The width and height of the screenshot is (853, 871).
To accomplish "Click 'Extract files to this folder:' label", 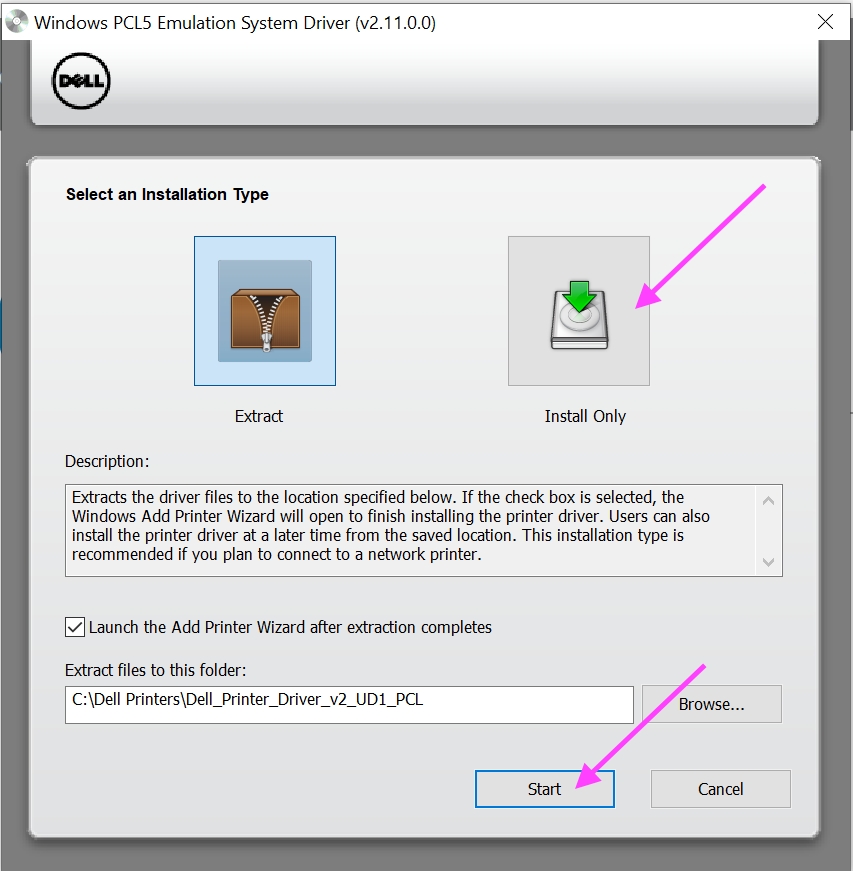I will tap(155, 670).
